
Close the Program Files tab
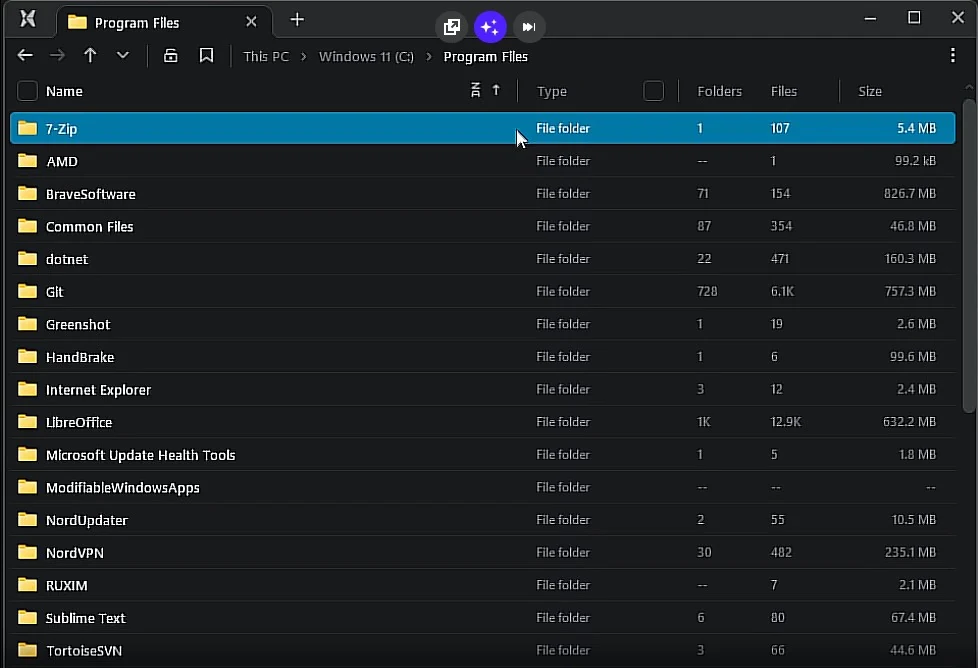(x=251, y=22)
